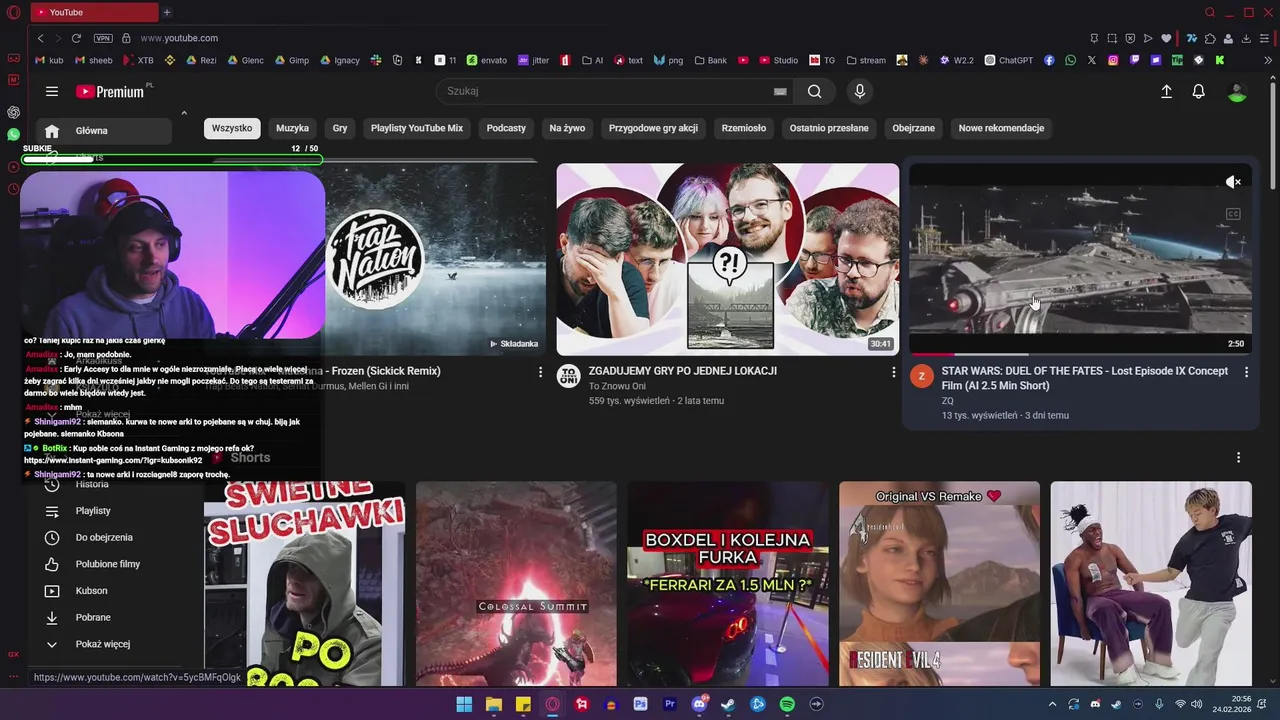
Task: Open options menu for Zgadujemy gry video
Action: pyautogui.click(x=894, y=372)
